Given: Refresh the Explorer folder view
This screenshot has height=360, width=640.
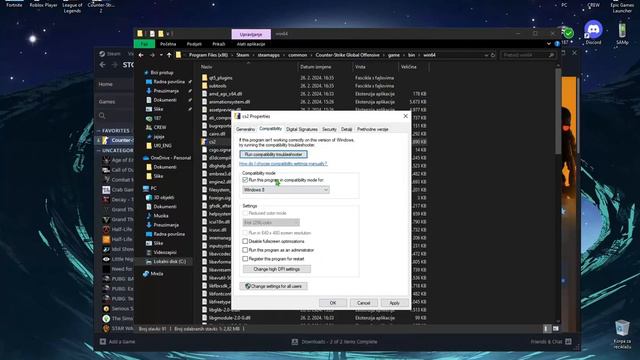Looking at the screenshot, I should [493, 55].
